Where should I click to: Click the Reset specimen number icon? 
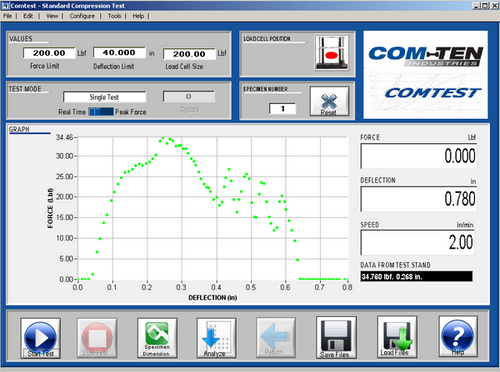tap(329, 101)
